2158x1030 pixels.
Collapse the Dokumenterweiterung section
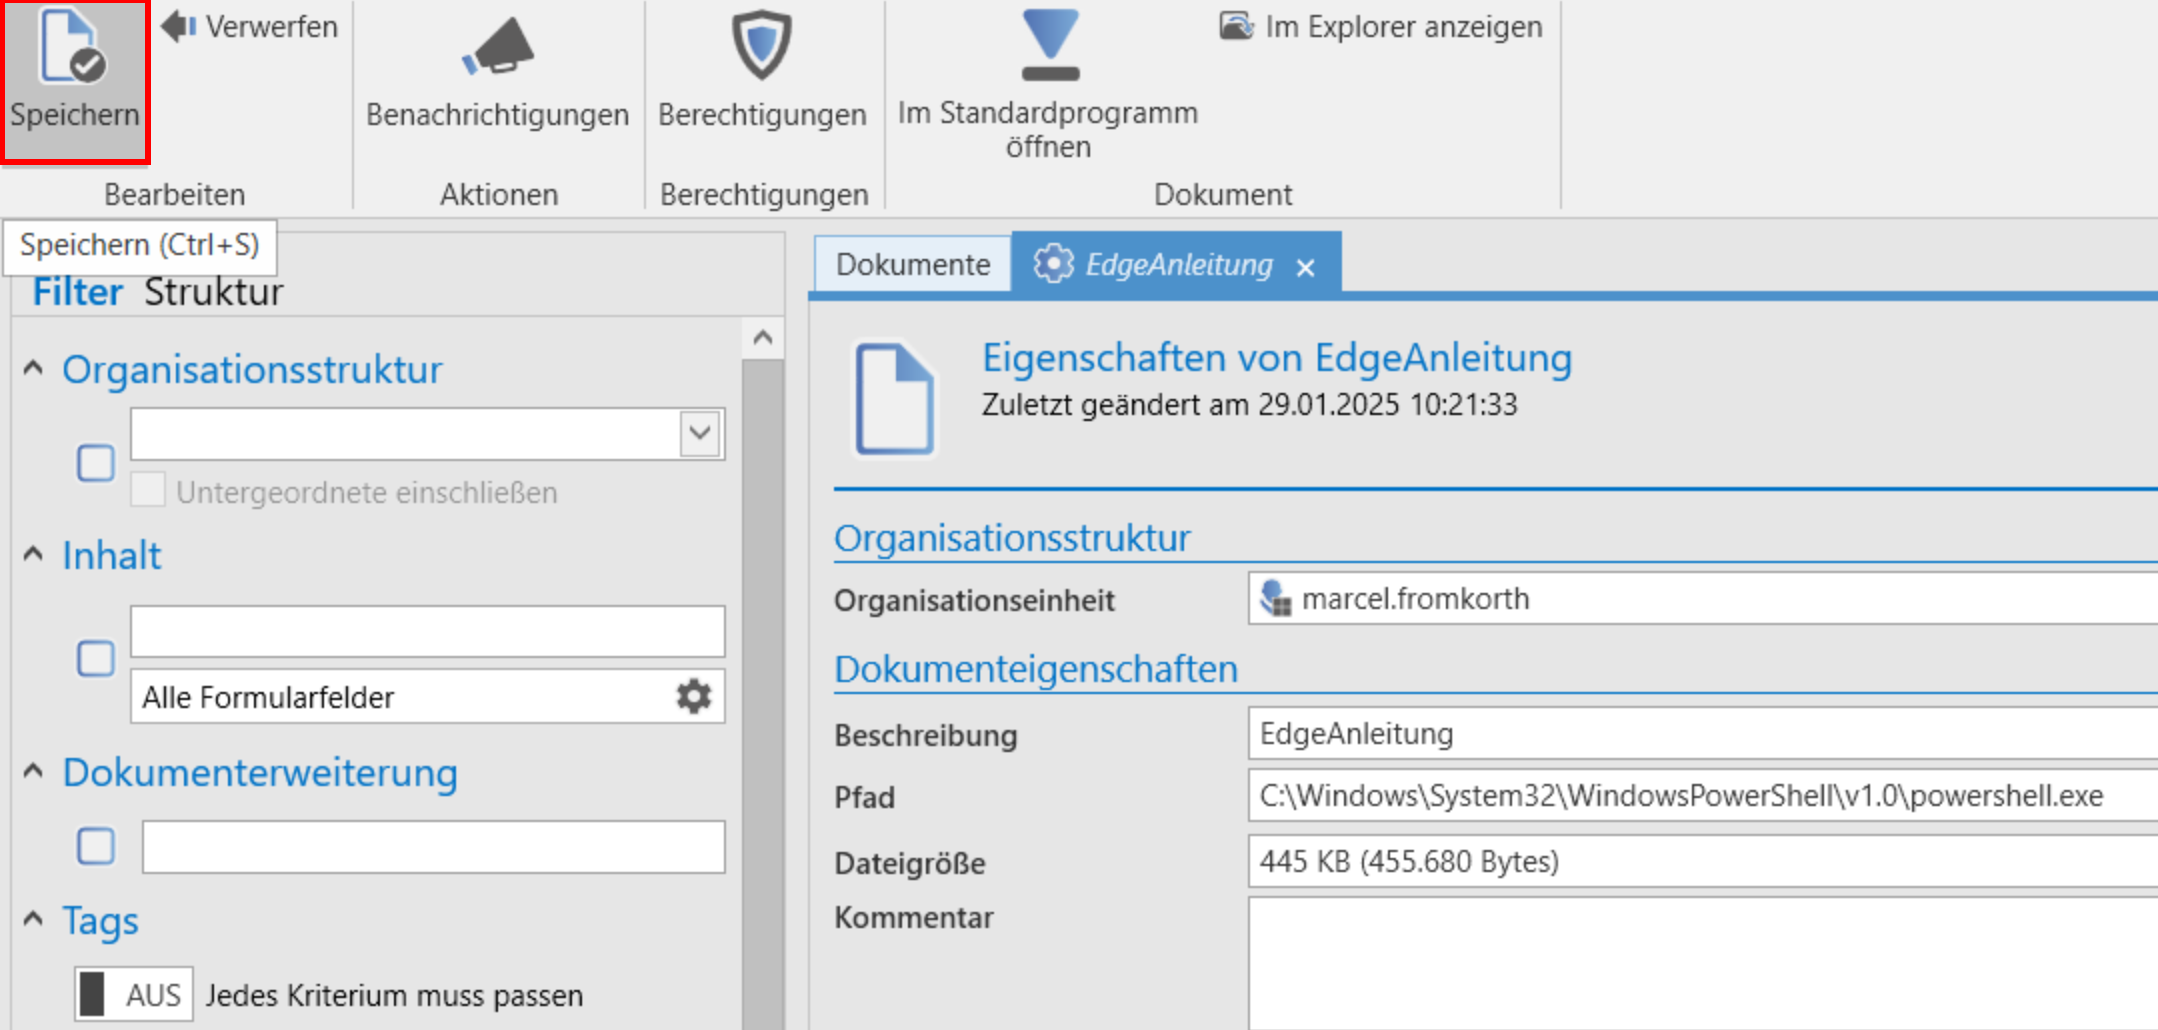31,770
